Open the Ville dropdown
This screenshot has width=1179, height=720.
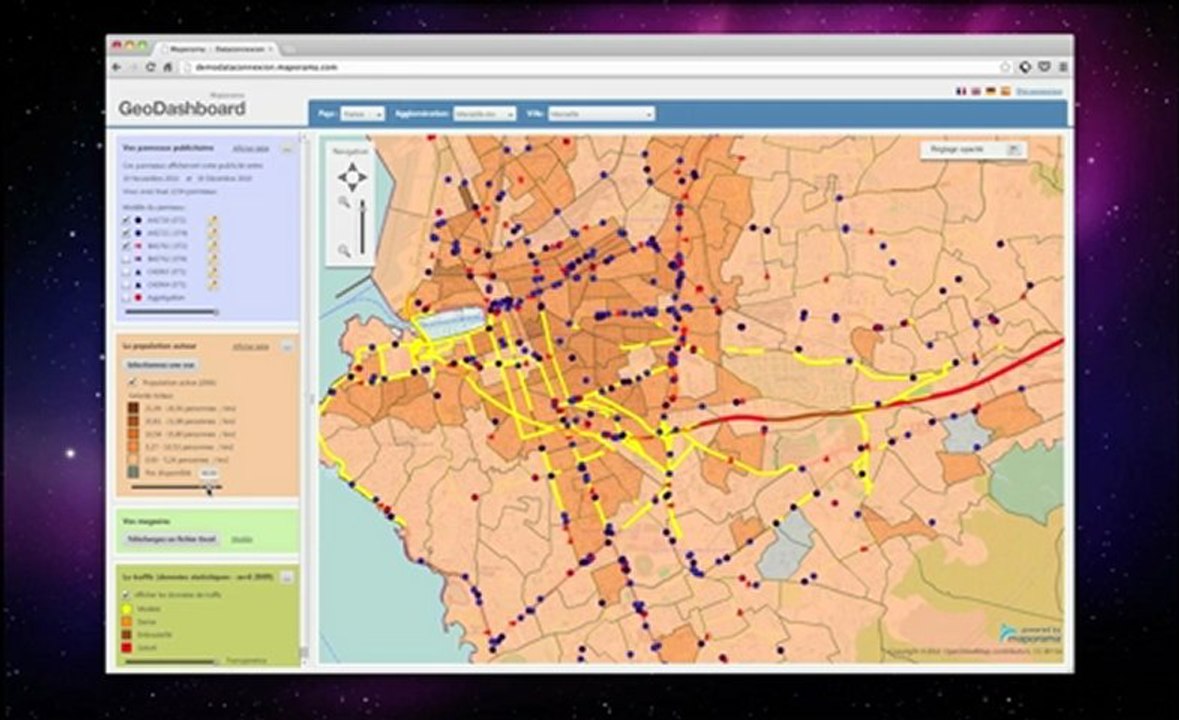click(602, 113)
